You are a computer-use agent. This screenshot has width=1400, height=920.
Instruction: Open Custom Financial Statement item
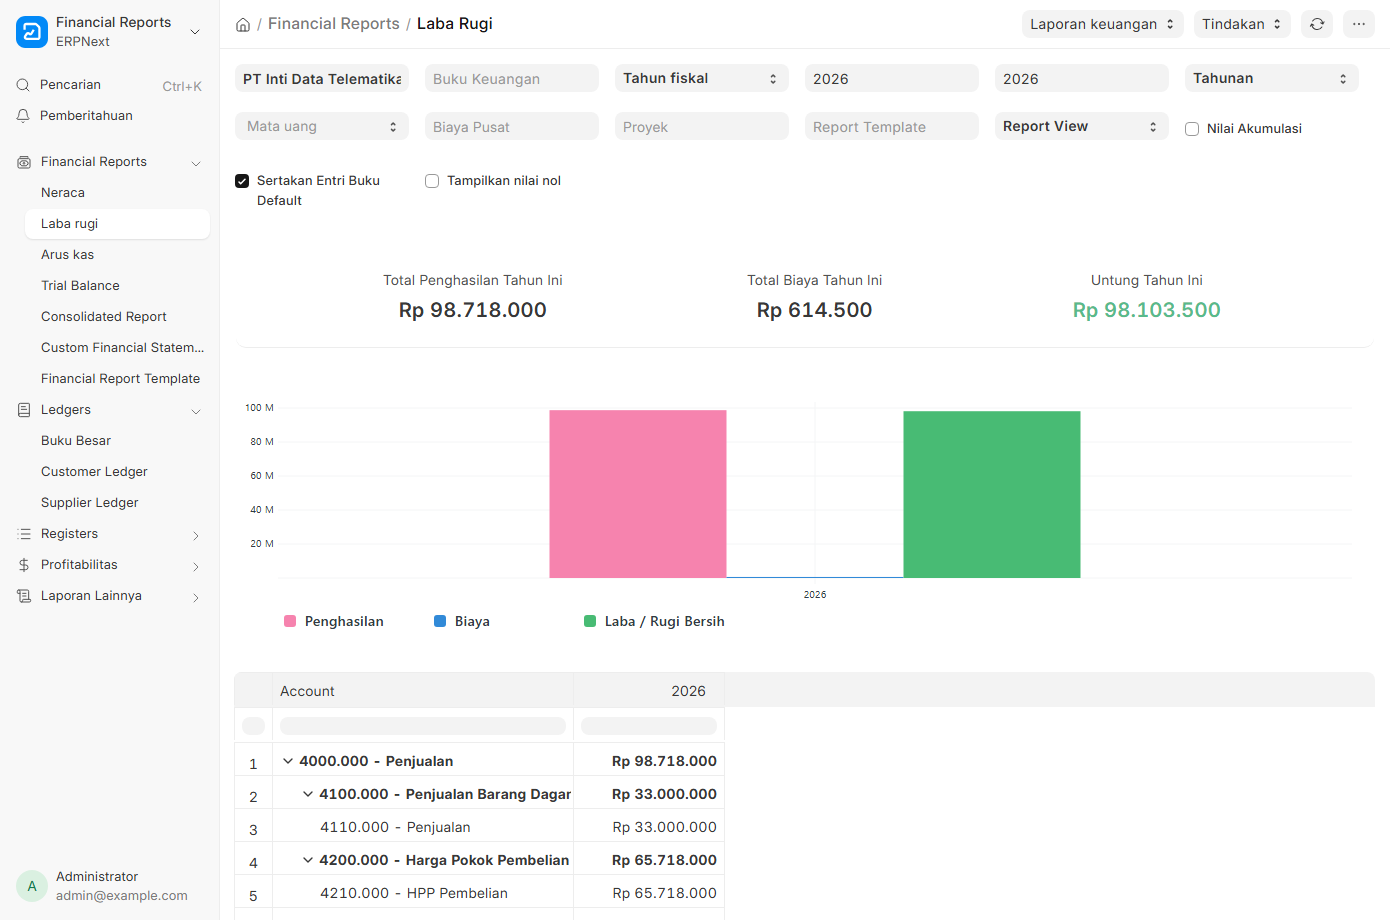coord(117,348)
